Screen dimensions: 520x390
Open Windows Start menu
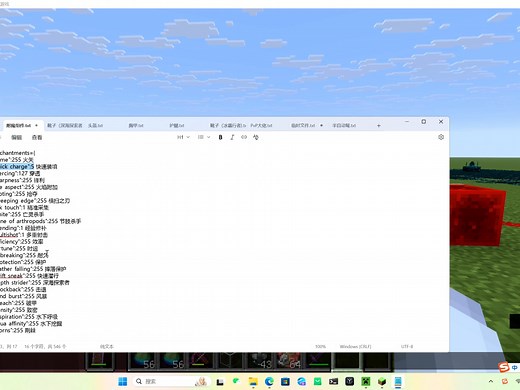123,381
